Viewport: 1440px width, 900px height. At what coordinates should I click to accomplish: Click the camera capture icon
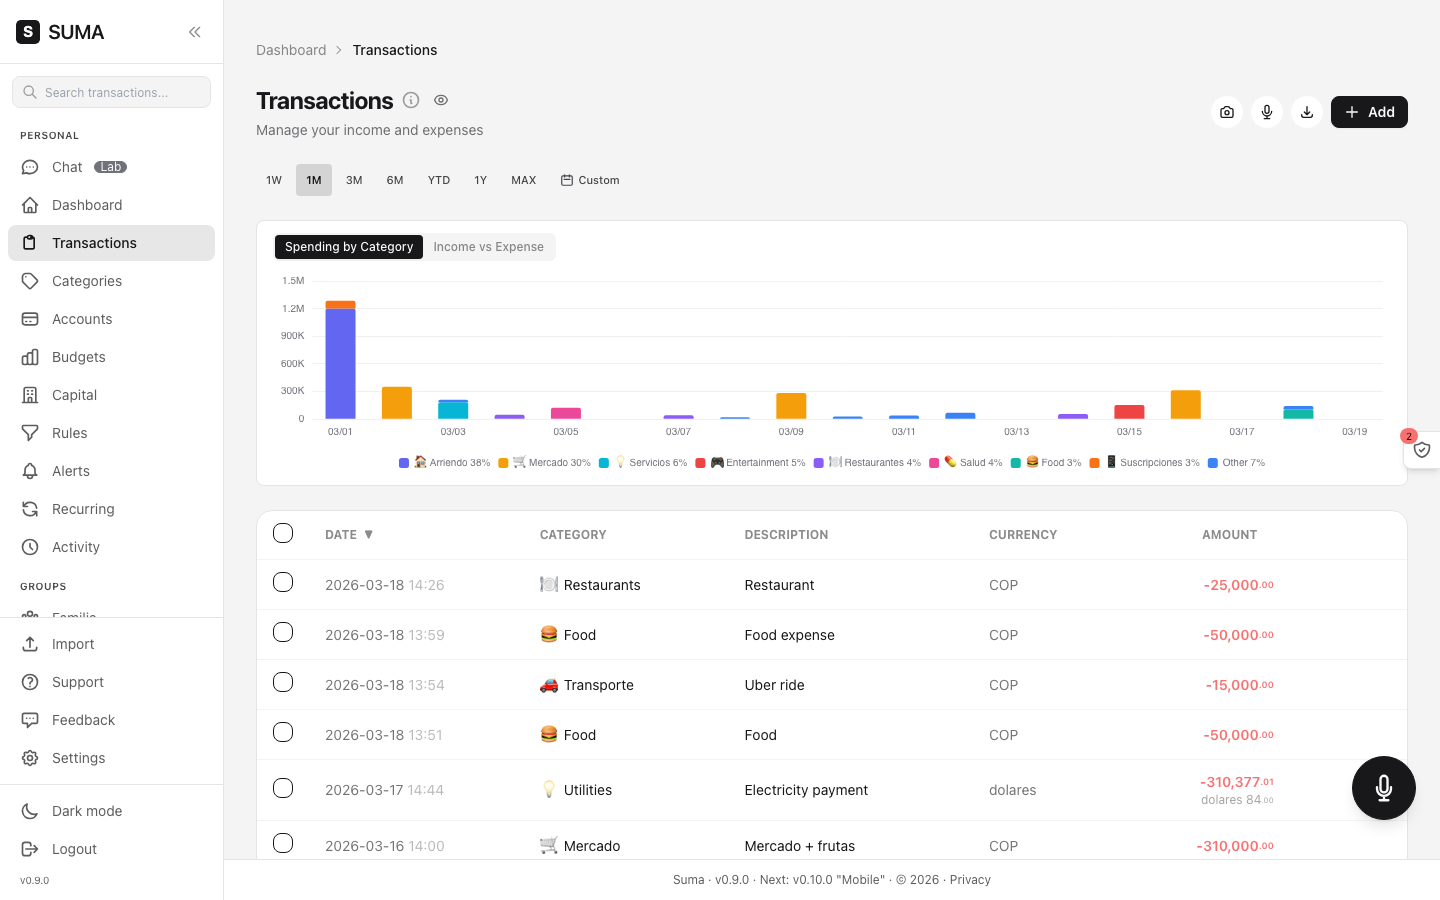point(1227,112)
